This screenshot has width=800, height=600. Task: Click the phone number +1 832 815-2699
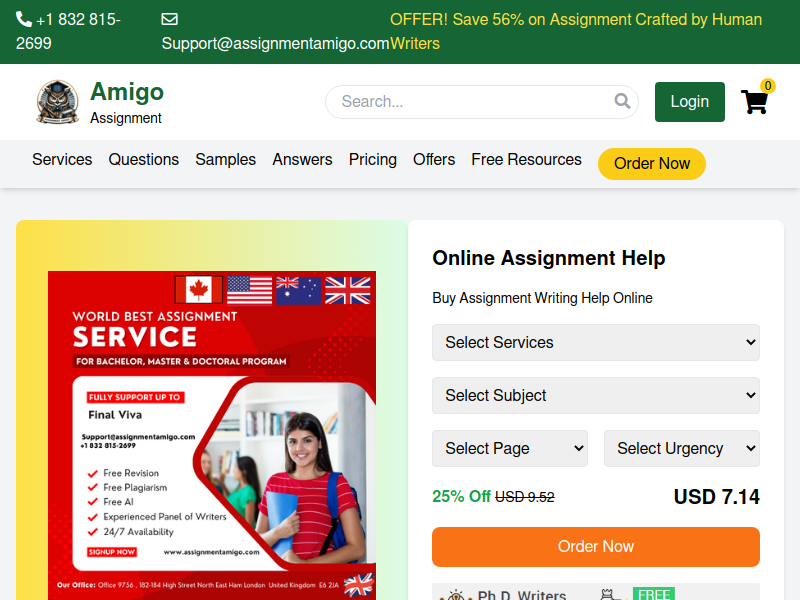click(68, 32)
